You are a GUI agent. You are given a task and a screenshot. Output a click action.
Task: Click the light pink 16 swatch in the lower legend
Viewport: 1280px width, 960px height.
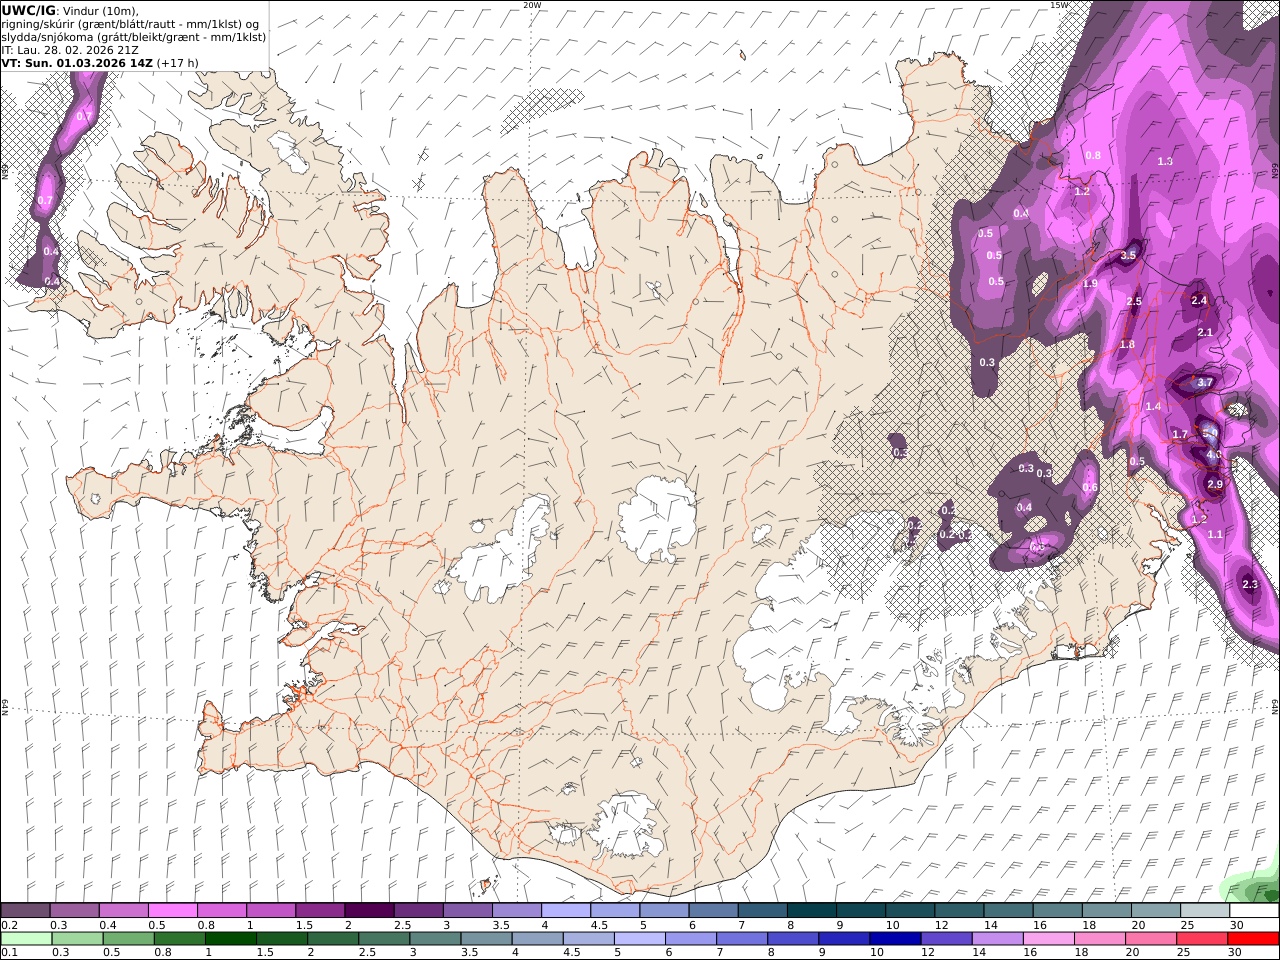[1048, 938]
